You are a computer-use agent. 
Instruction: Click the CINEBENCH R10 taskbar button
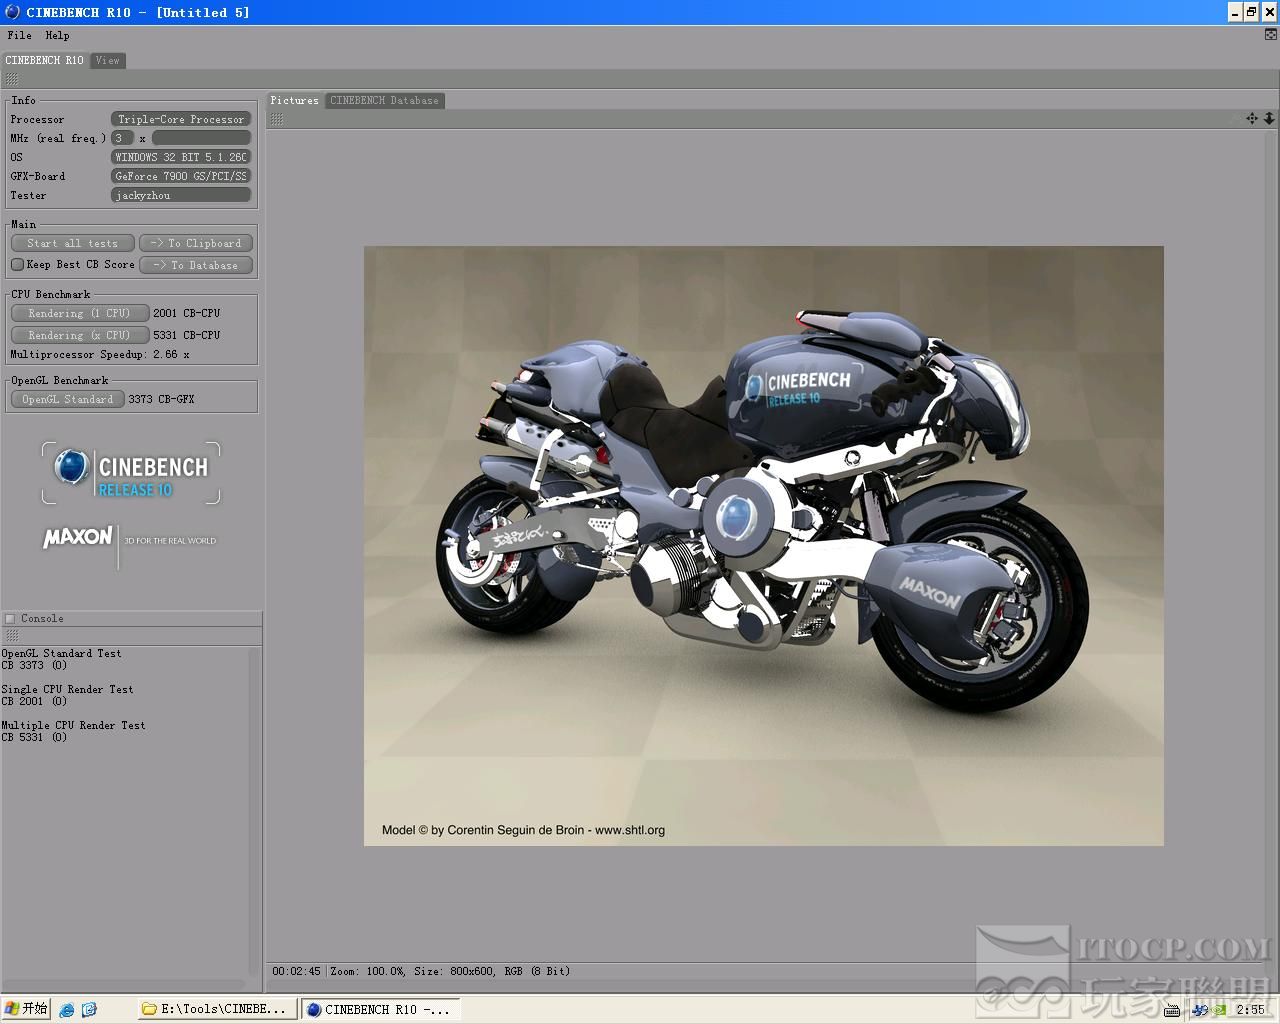[381, 1009]
